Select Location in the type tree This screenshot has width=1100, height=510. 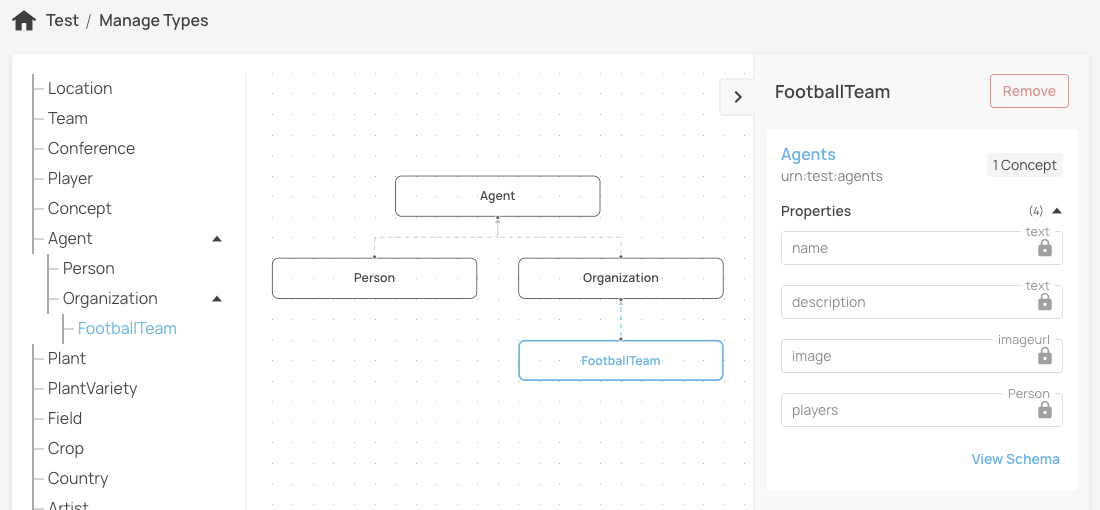tap(80, 89)
